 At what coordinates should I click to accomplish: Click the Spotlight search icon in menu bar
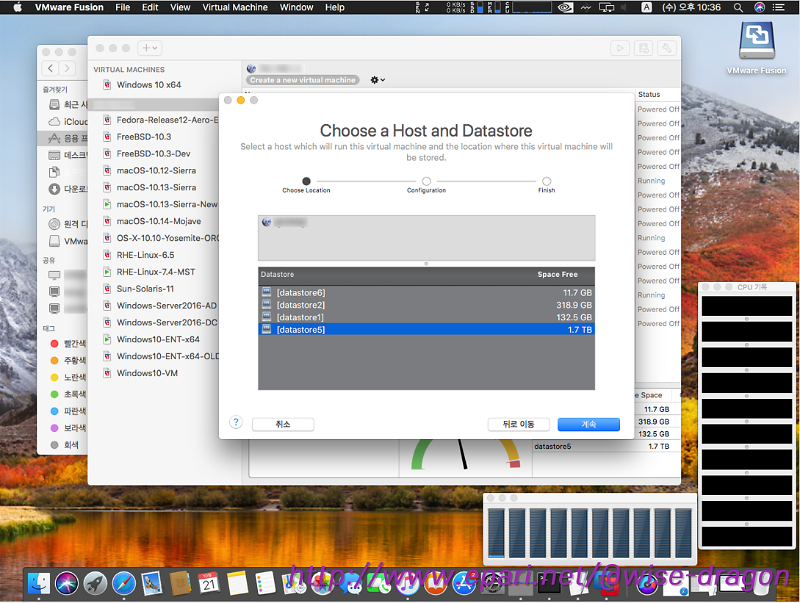[x=738, y=7]
